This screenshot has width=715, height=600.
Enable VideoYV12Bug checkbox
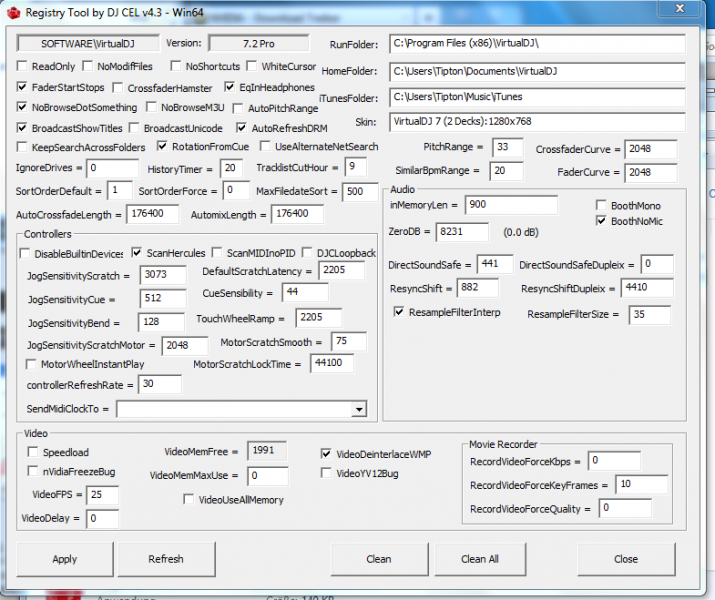(x=326, y=473)
